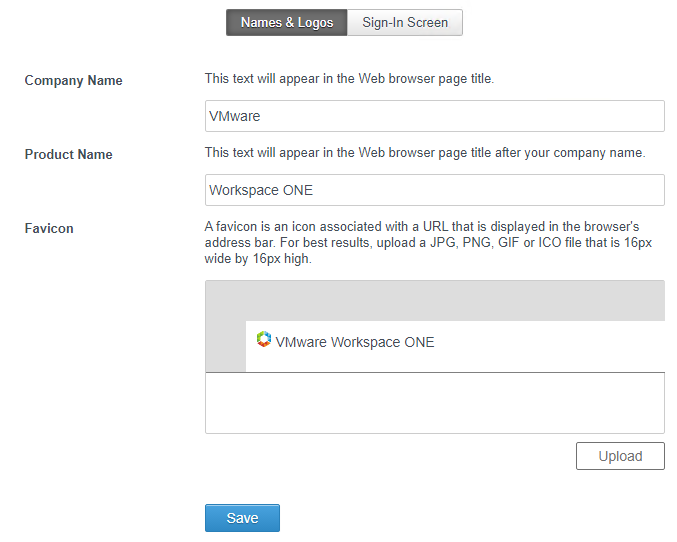
Task: Select the Names & Logos tab
Action: pyautogui.click(x=287, y=22)
